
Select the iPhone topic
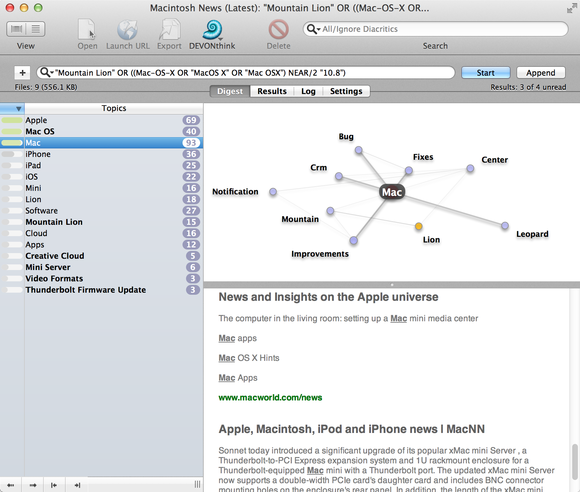(101, 154)
